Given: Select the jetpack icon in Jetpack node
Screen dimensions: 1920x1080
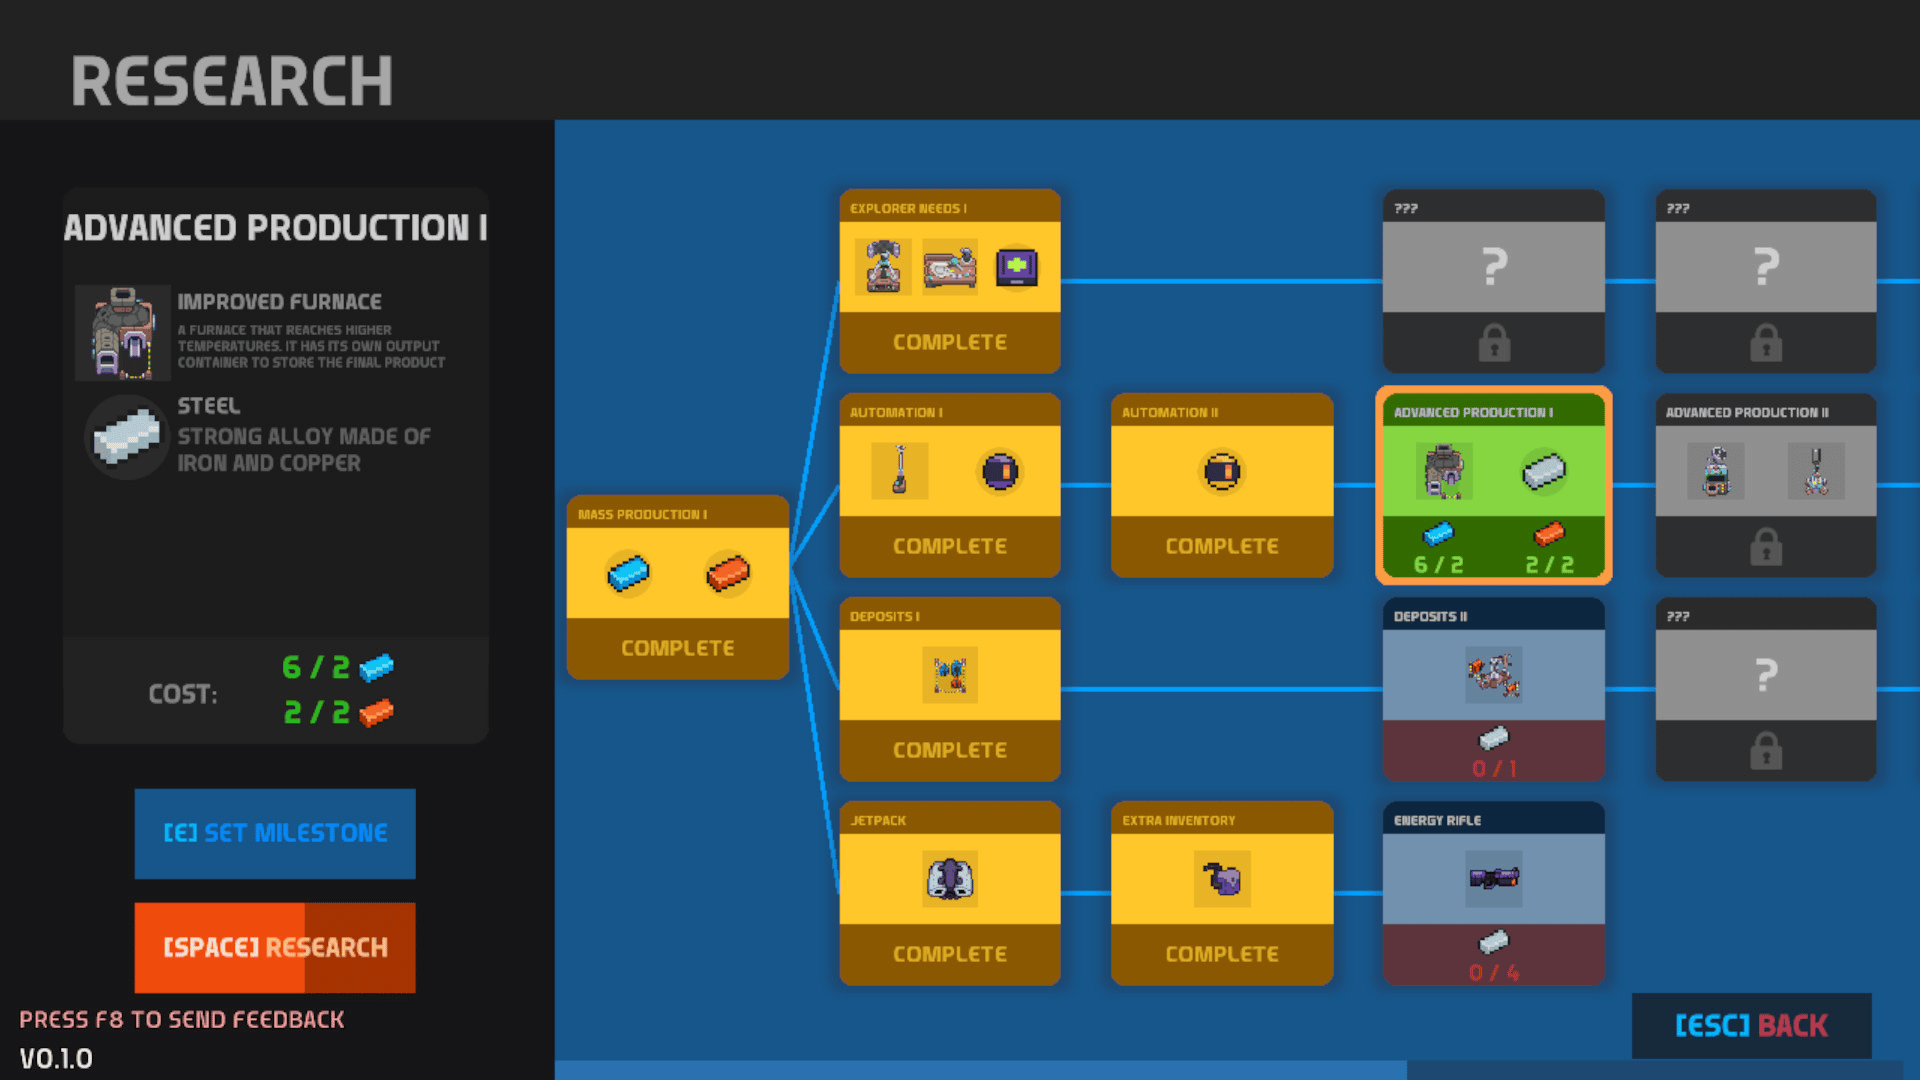Looking at the screenshot, I should click(x=949, y=879).
